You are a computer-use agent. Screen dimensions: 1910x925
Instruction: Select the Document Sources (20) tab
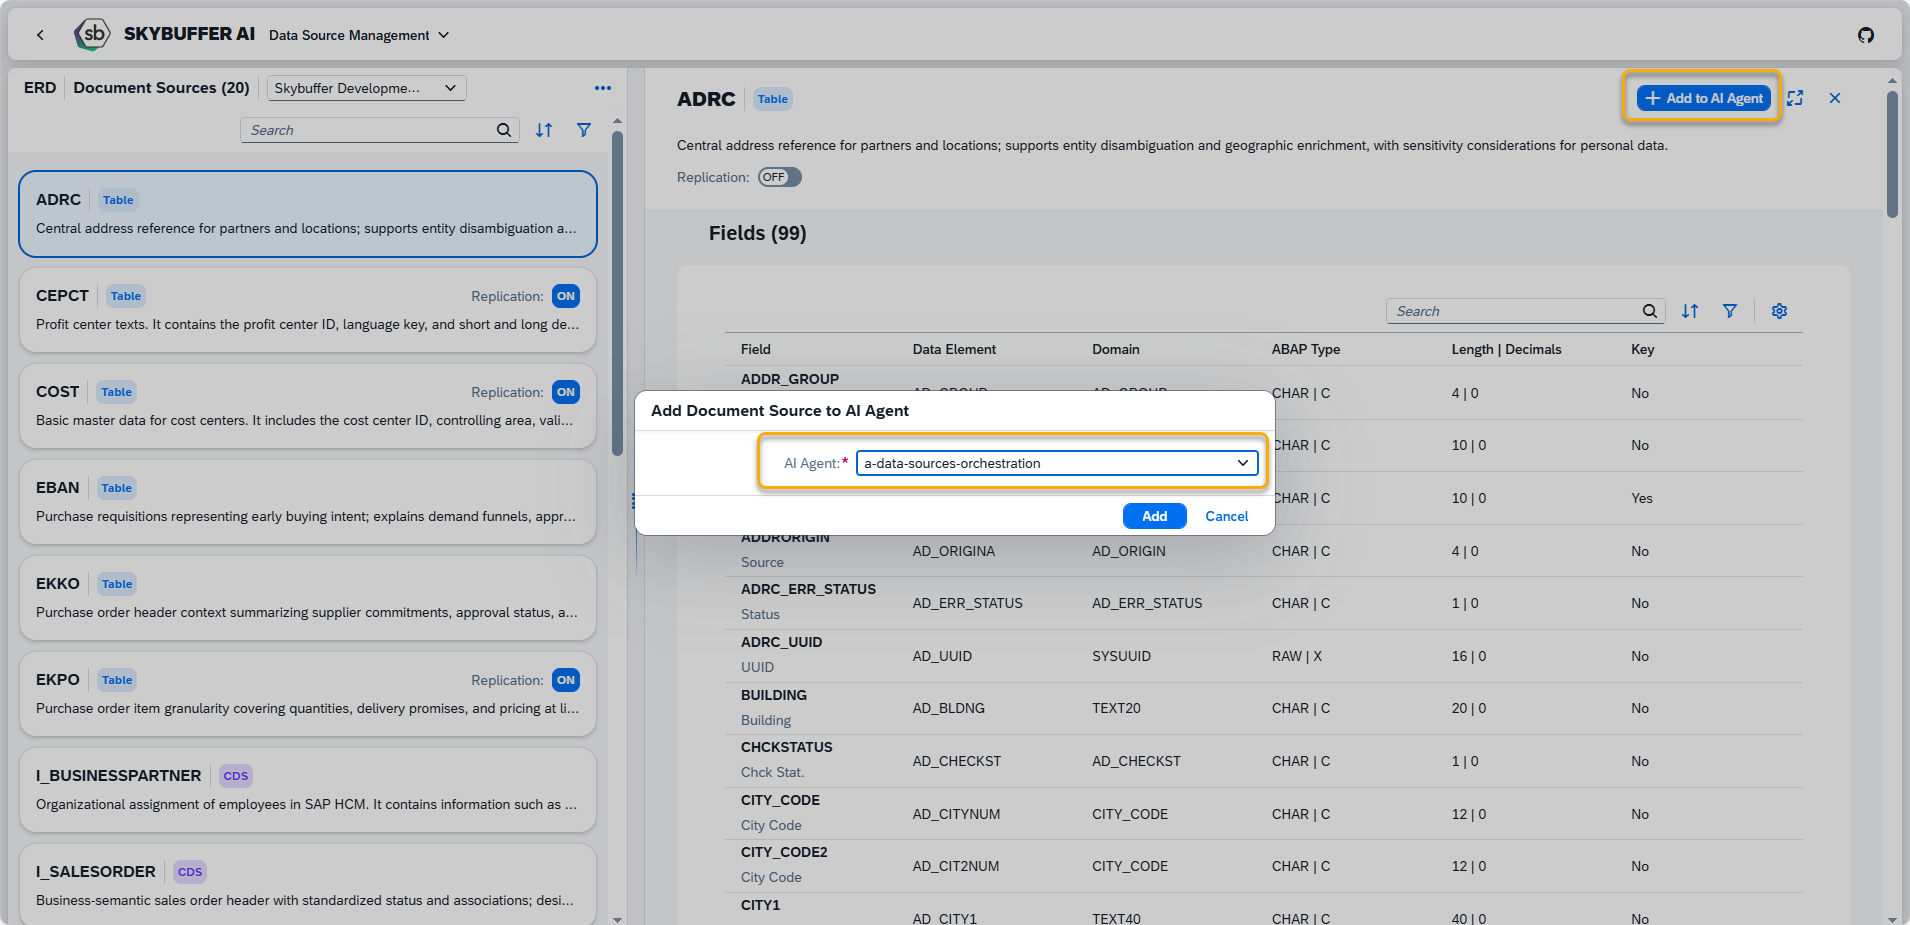tap(161, 88)
